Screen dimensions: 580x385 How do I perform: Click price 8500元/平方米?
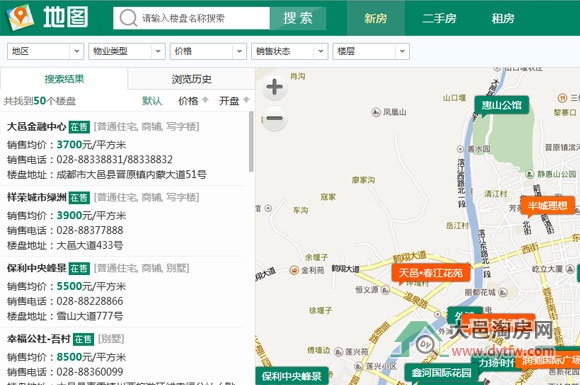coord(91,357)
